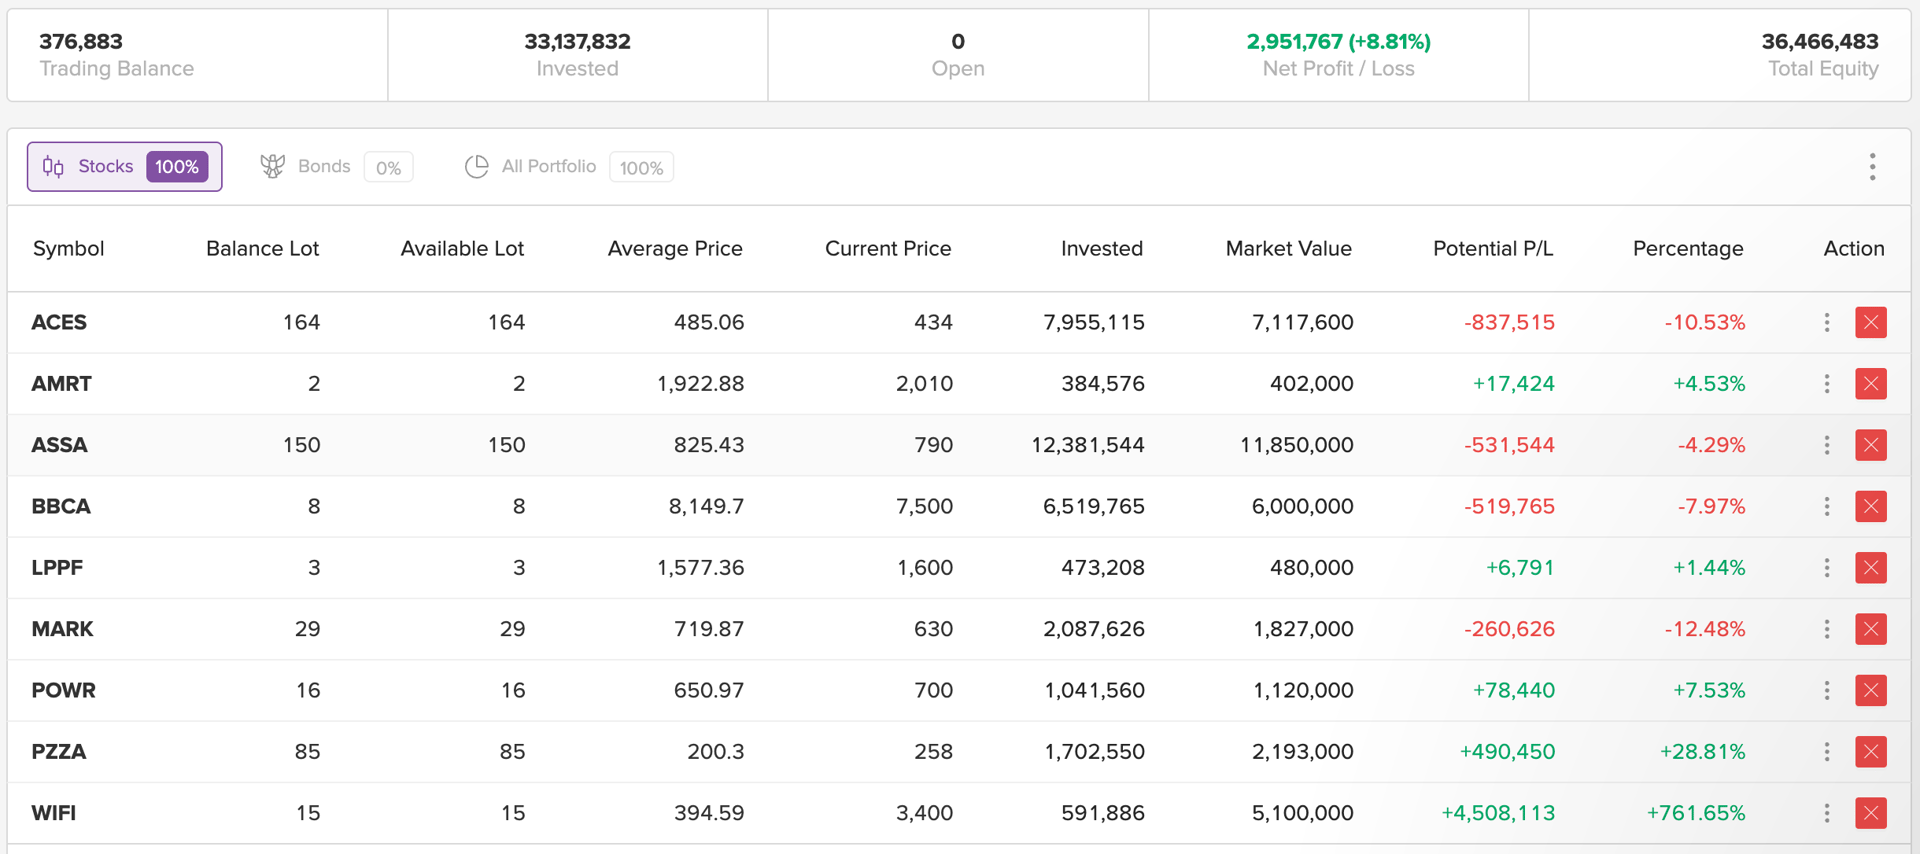The width and height of the screenshot is (1920, 854).
Task: Click WIFI potential profit +4,508,113
Action: tap(1498, 813)
